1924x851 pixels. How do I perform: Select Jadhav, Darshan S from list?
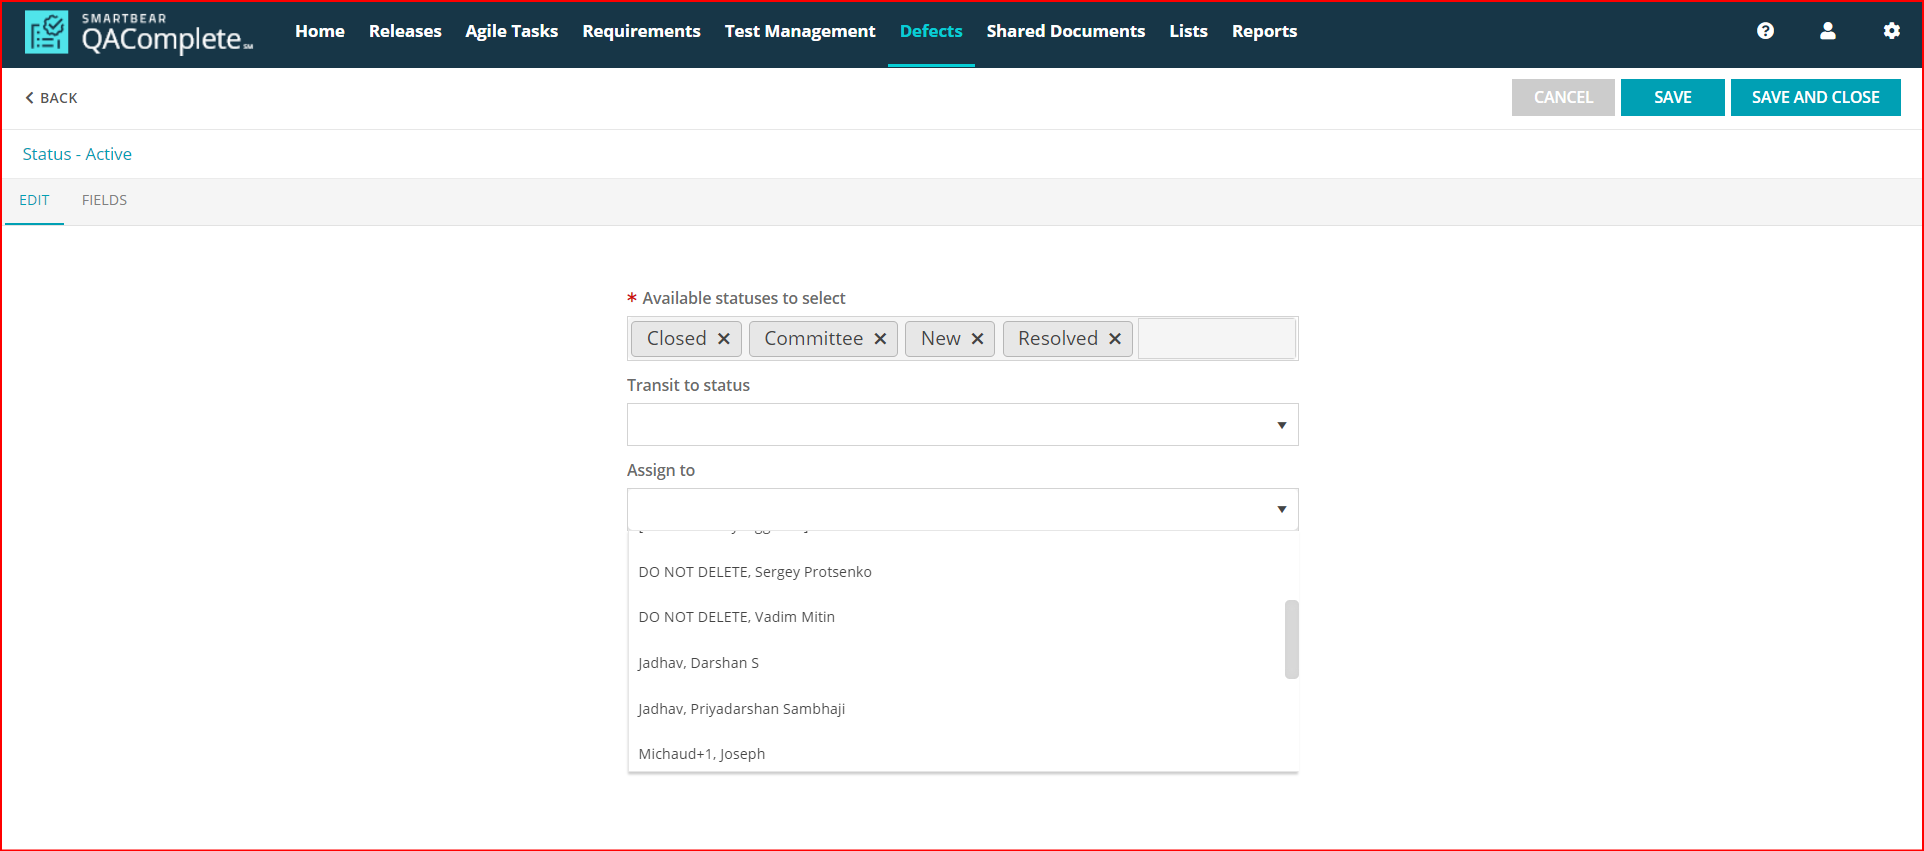tap(698, 663)
